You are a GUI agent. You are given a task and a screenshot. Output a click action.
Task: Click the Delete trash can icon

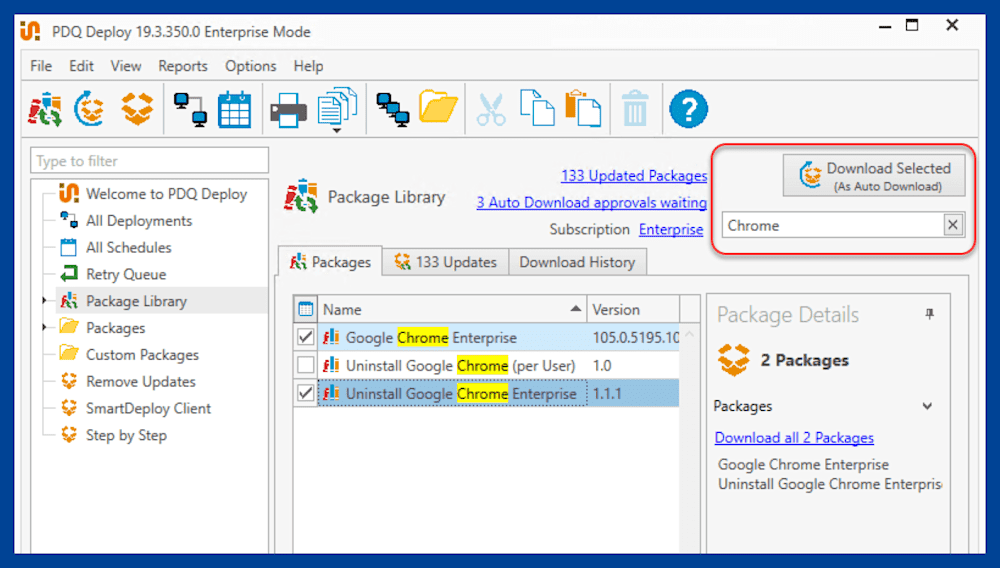(x=635, y=108)
